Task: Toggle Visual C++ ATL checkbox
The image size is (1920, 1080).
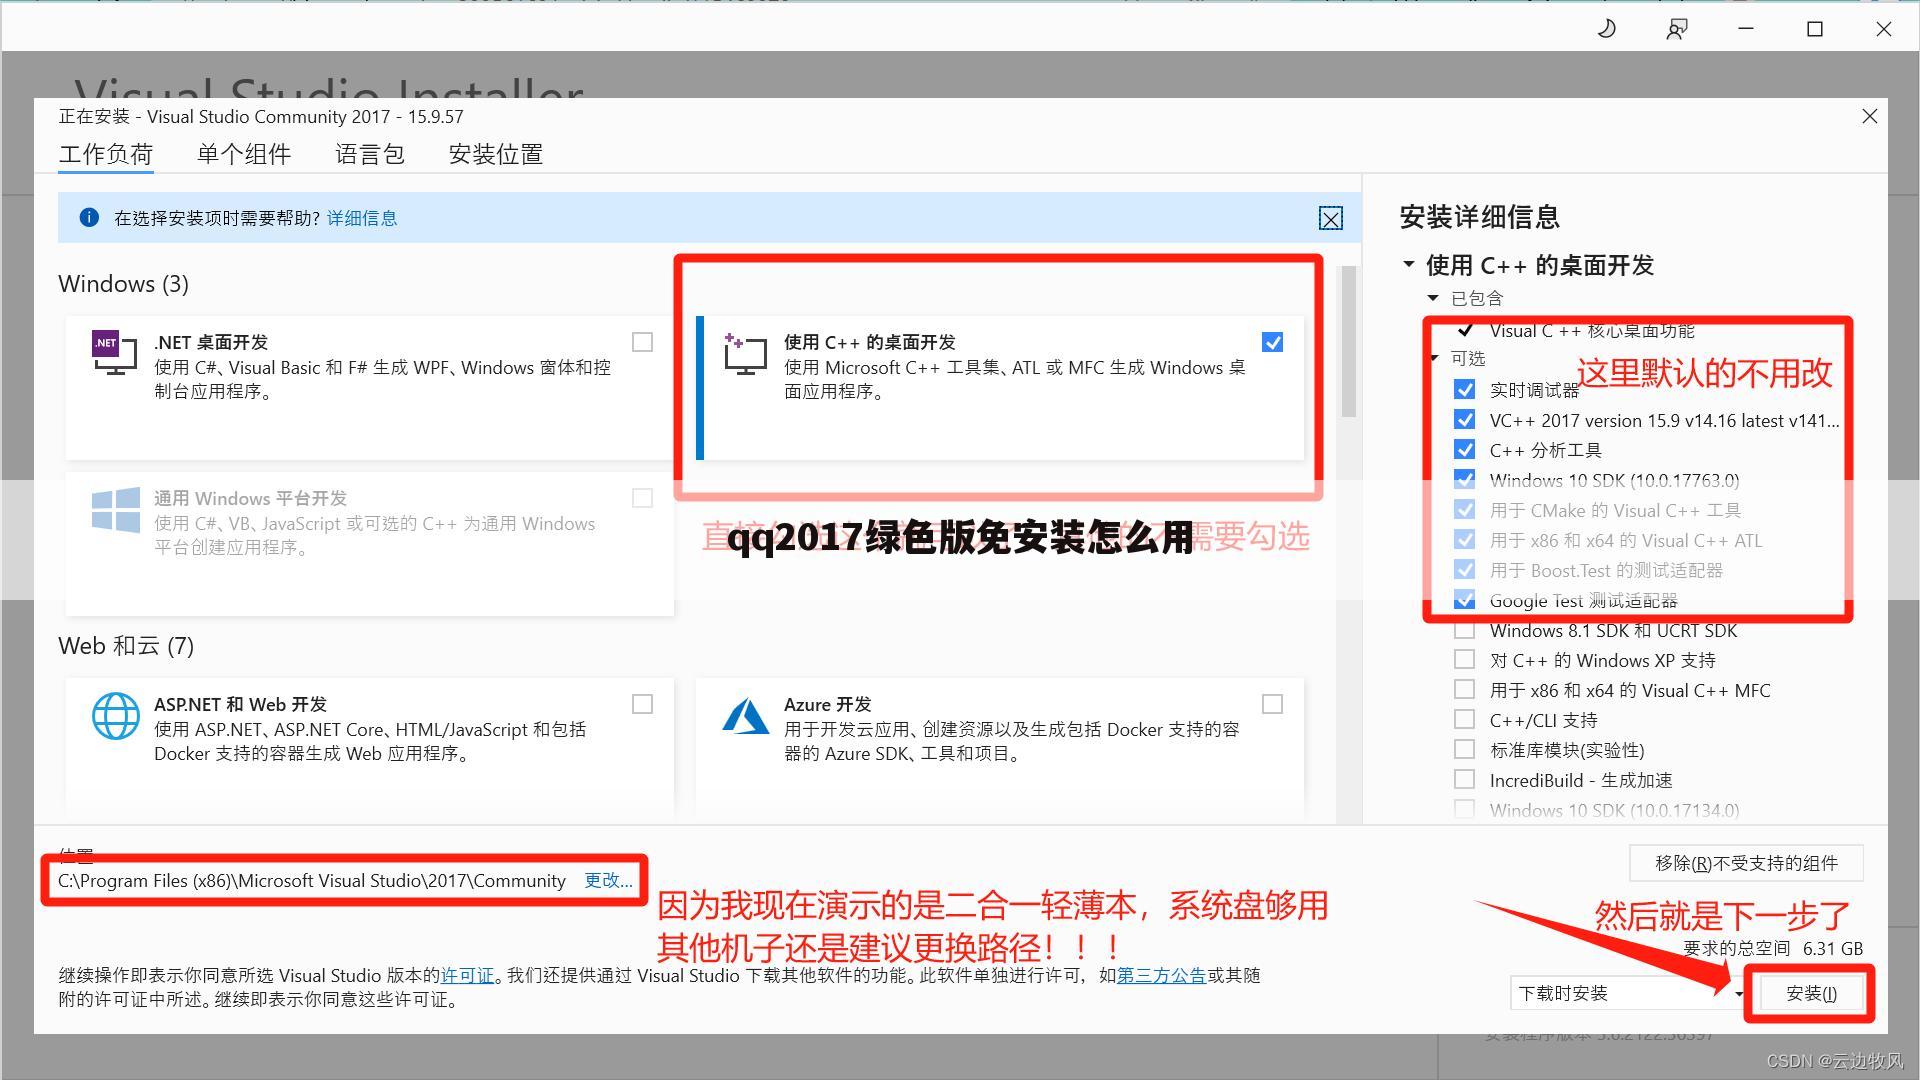Action: [x=1464, y=539]
